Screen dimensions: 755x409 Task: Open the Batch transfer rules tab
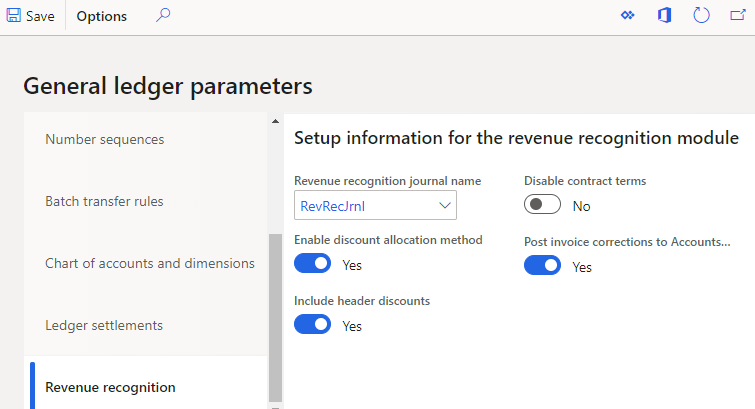pyautogui.click(x=104, y=201)
